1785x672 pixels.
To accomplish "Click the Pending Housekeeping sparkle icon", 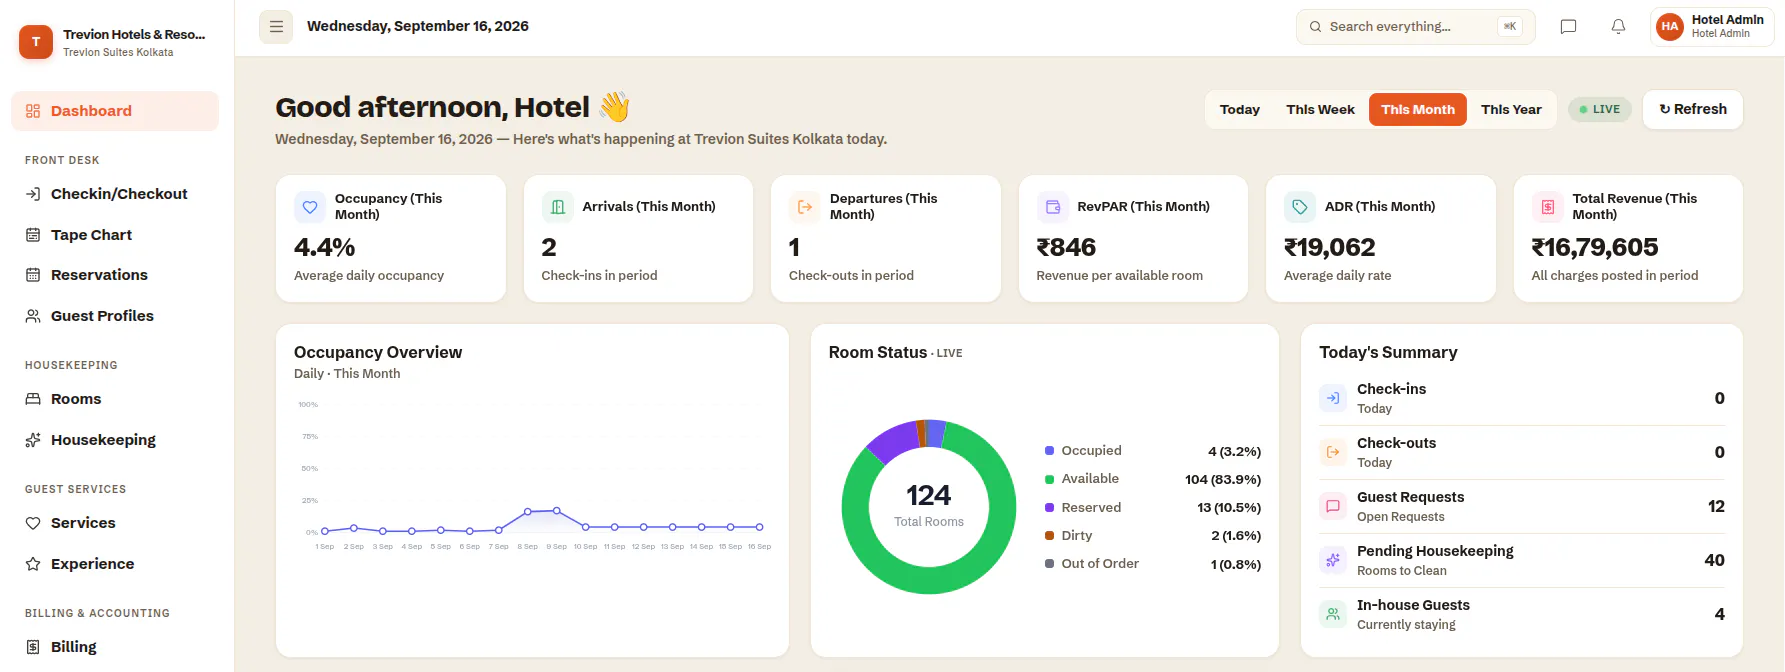I will click(1333, 560).
